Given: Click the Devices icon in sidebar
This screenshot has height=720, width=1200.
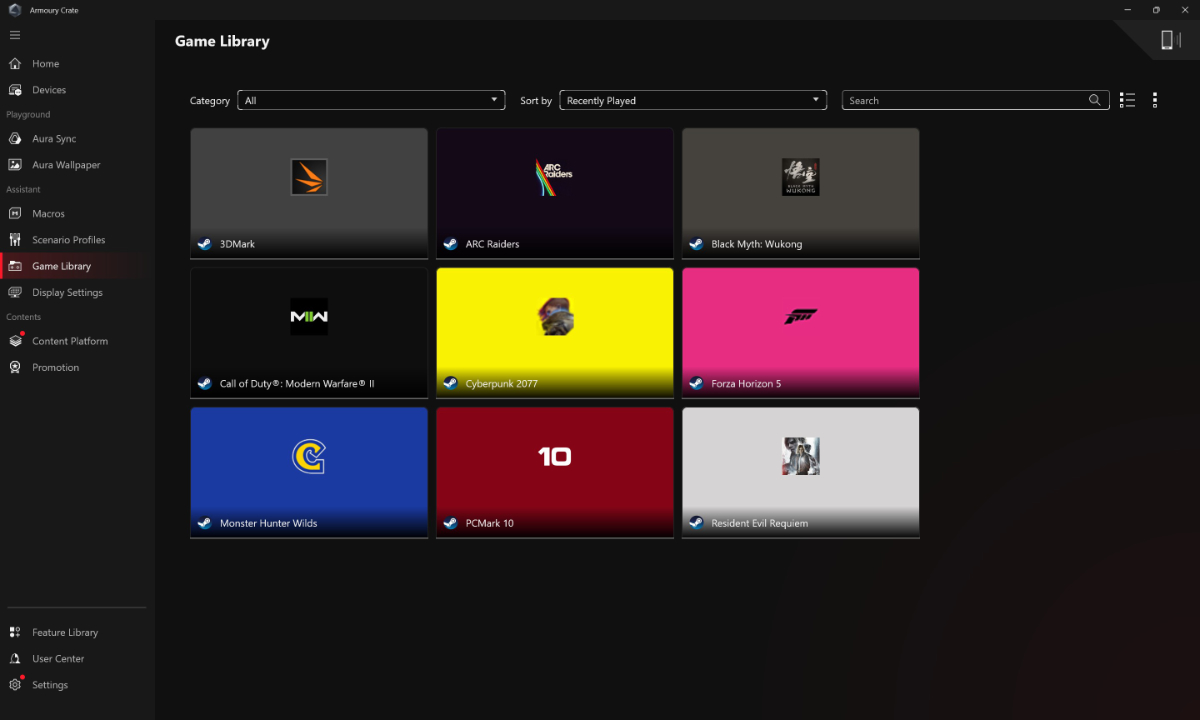Looking at the screenshot, I should (x=15, y=90).
